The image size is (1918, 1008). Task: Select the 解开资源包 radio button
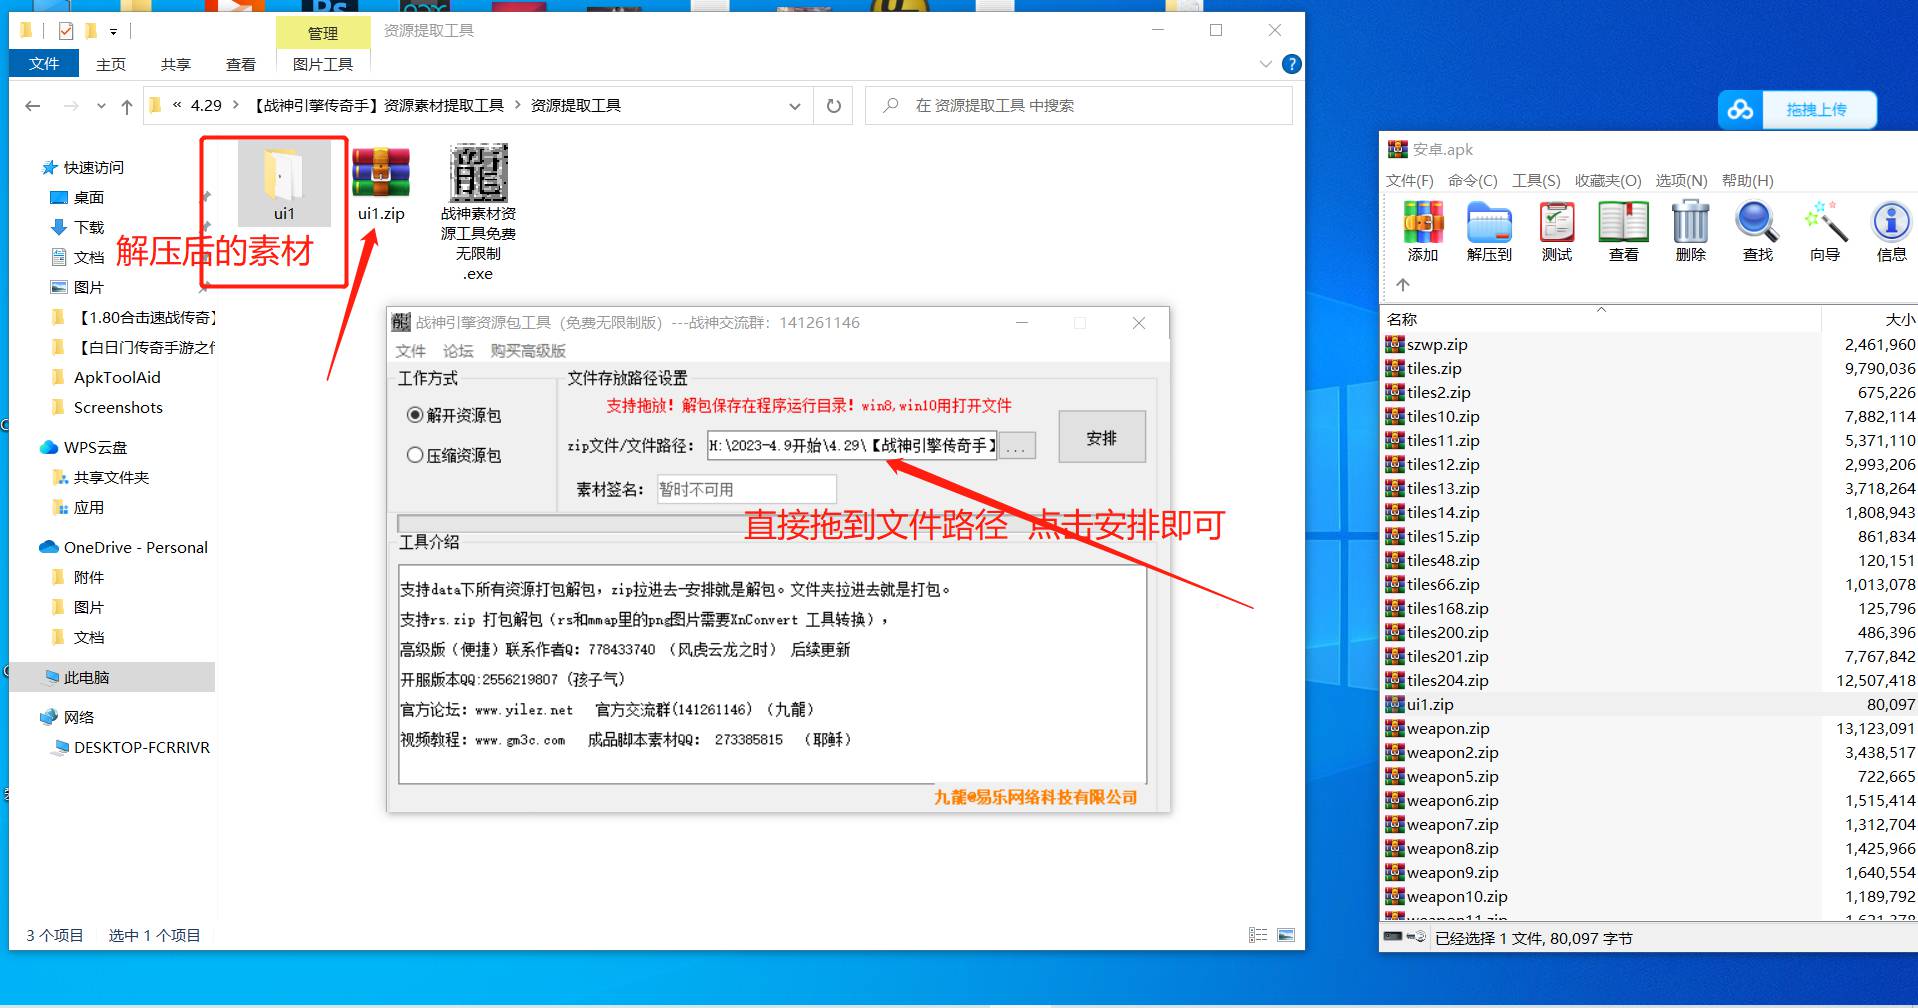(415, 415)
